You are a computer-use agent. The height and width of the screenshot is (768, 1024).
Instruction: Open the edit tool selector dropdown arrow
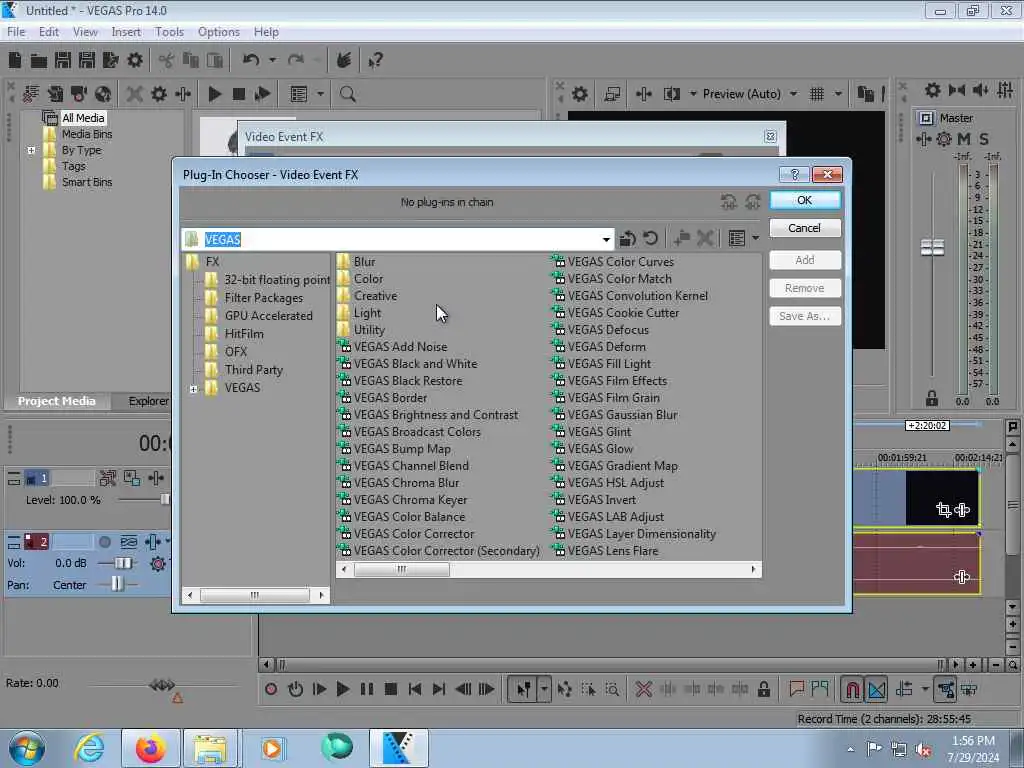pyautogui.click(x=544, y=689)
